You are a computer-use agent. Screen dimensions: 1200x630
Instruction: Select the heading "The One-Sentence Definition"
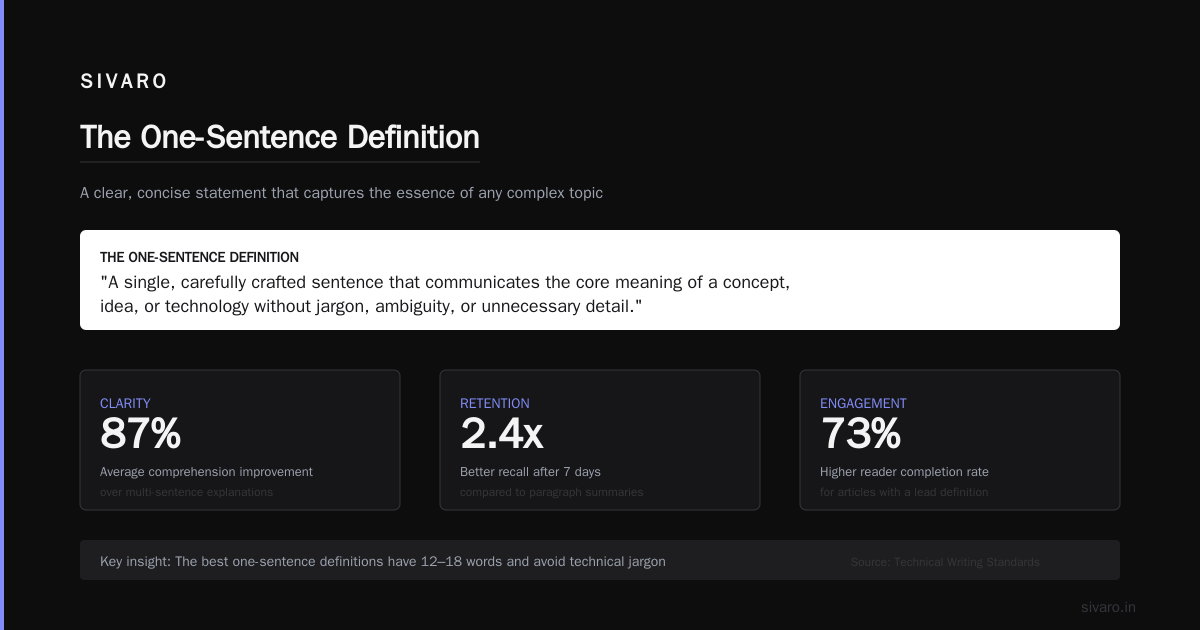coord(280,137)
